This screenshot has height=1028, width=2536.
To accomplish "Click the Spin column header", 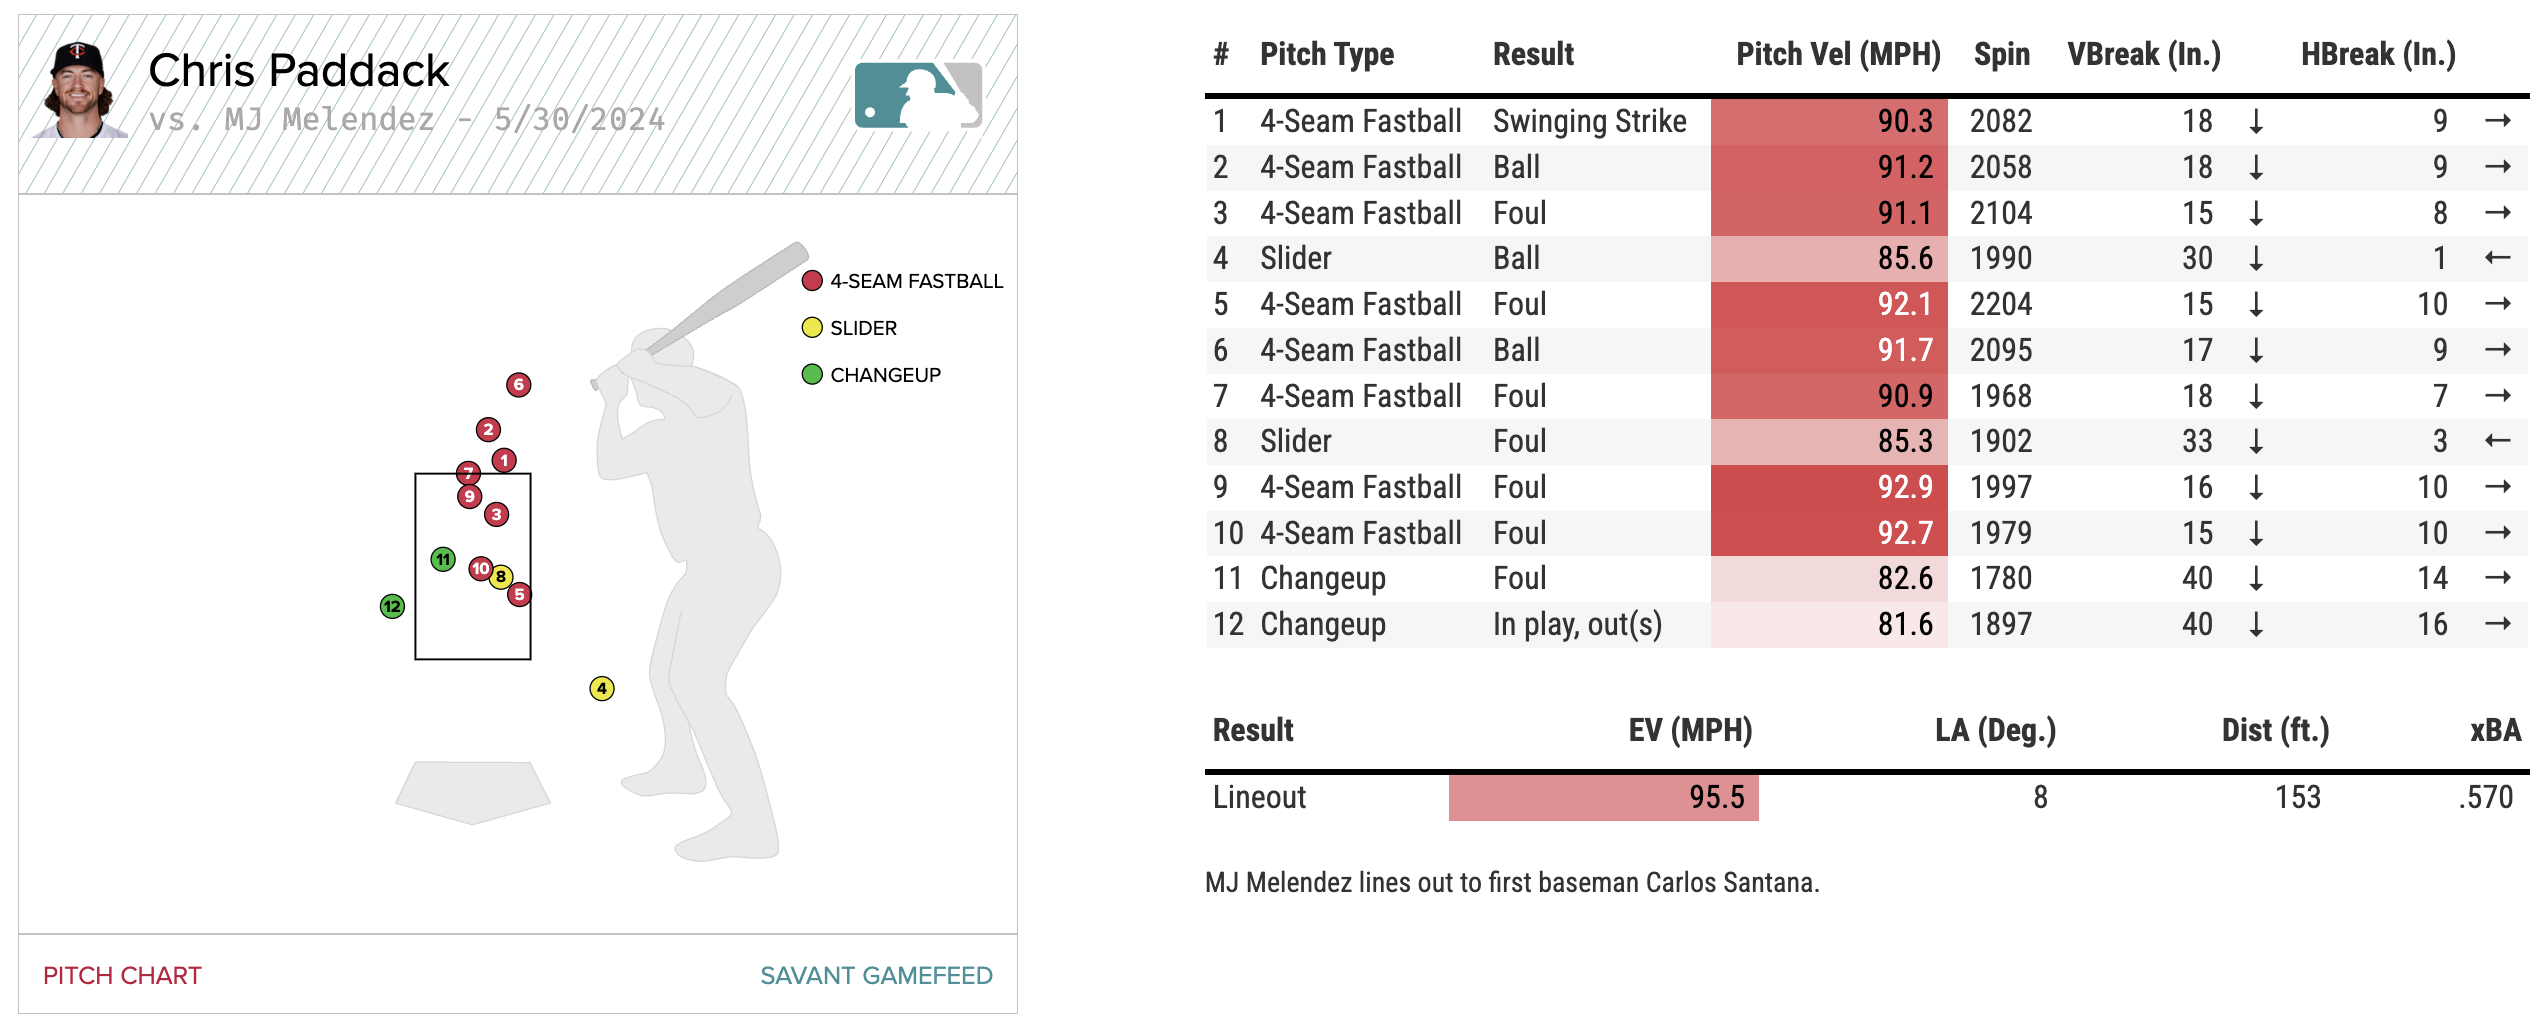I will 2001,54.
